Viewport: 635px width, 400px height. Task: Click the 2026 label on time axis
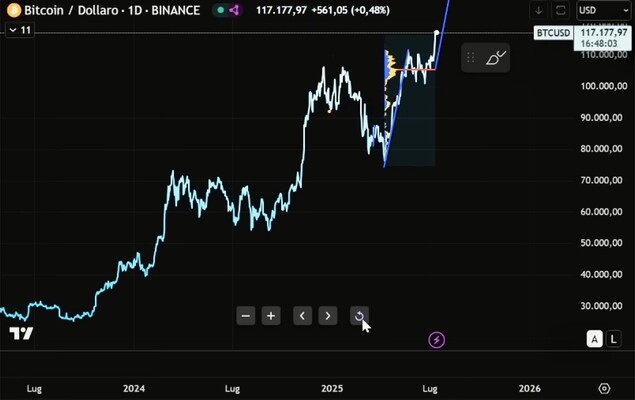click(x=530, y=389)
